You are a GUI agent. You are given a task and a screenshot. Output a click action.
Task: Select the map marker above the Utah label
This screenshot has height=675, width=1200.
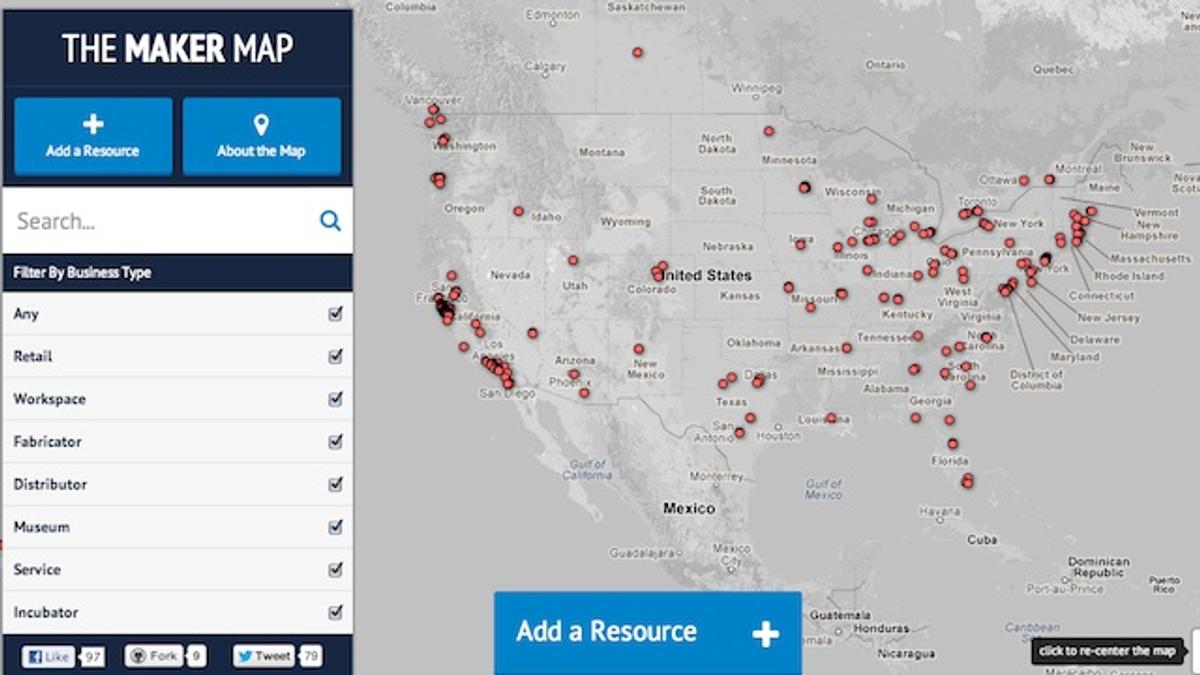click(573, 260)
